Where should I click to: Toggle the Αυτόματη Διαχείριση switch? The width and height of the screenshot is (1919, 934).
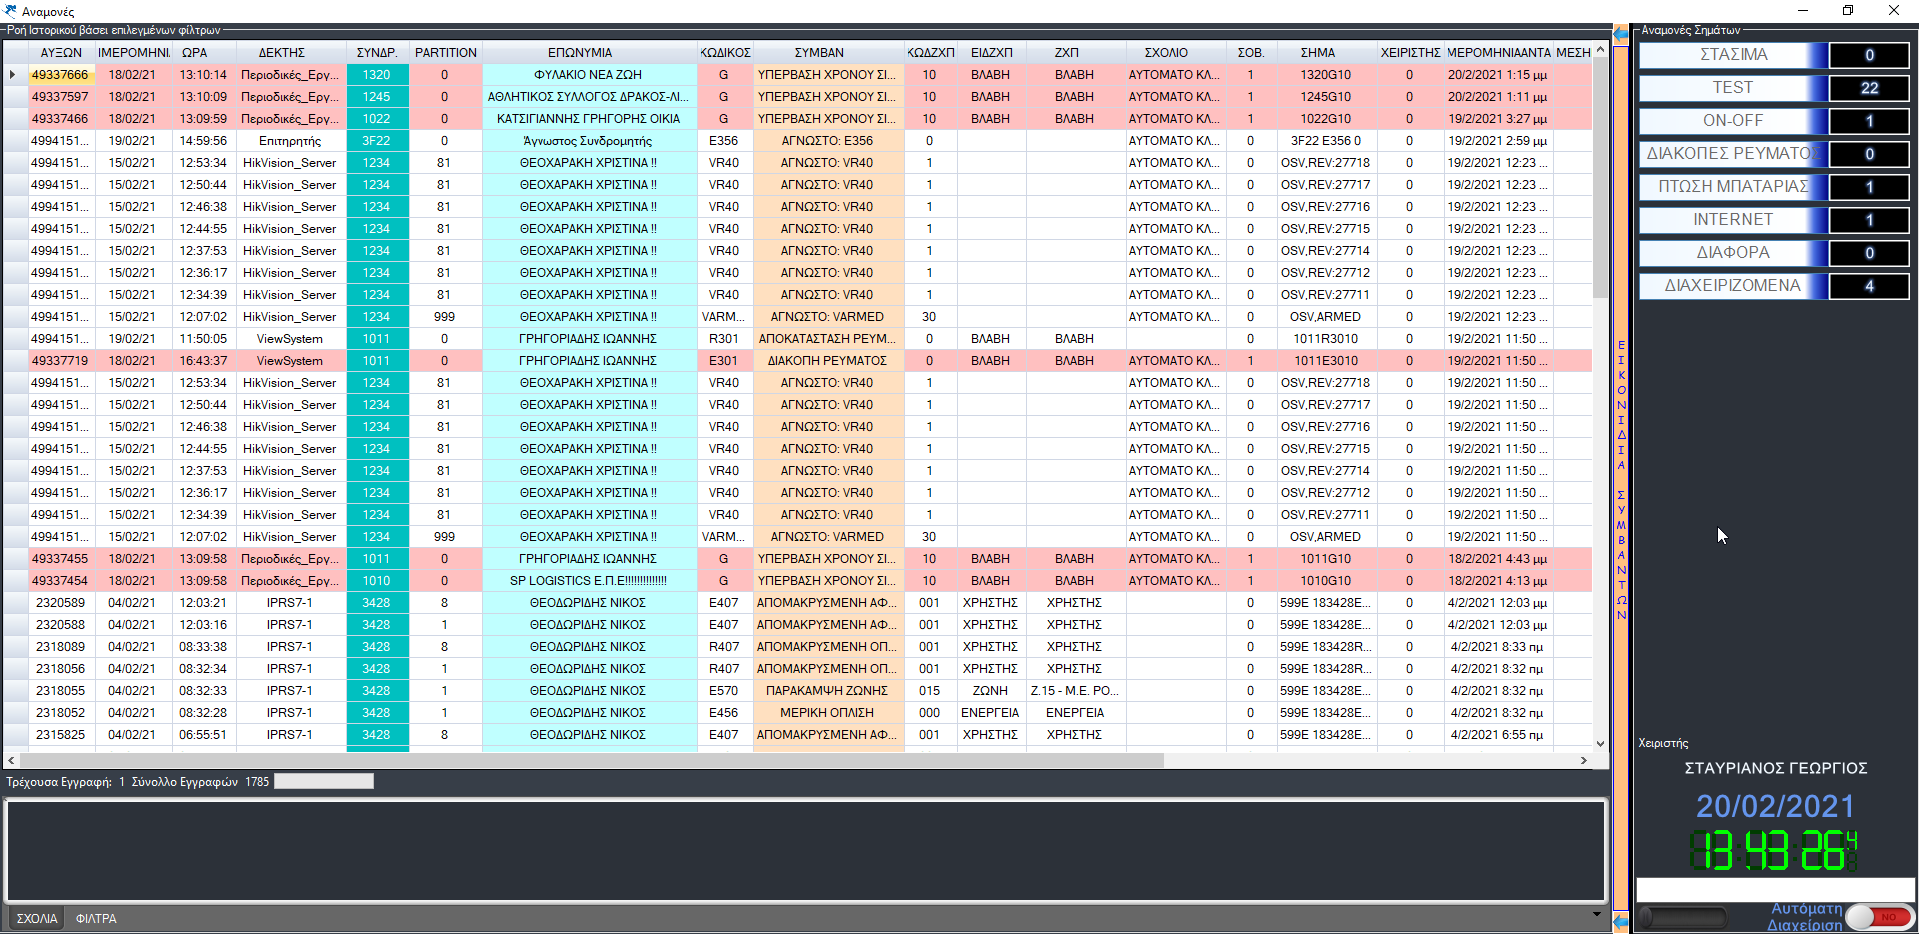tap(1878, 917)
